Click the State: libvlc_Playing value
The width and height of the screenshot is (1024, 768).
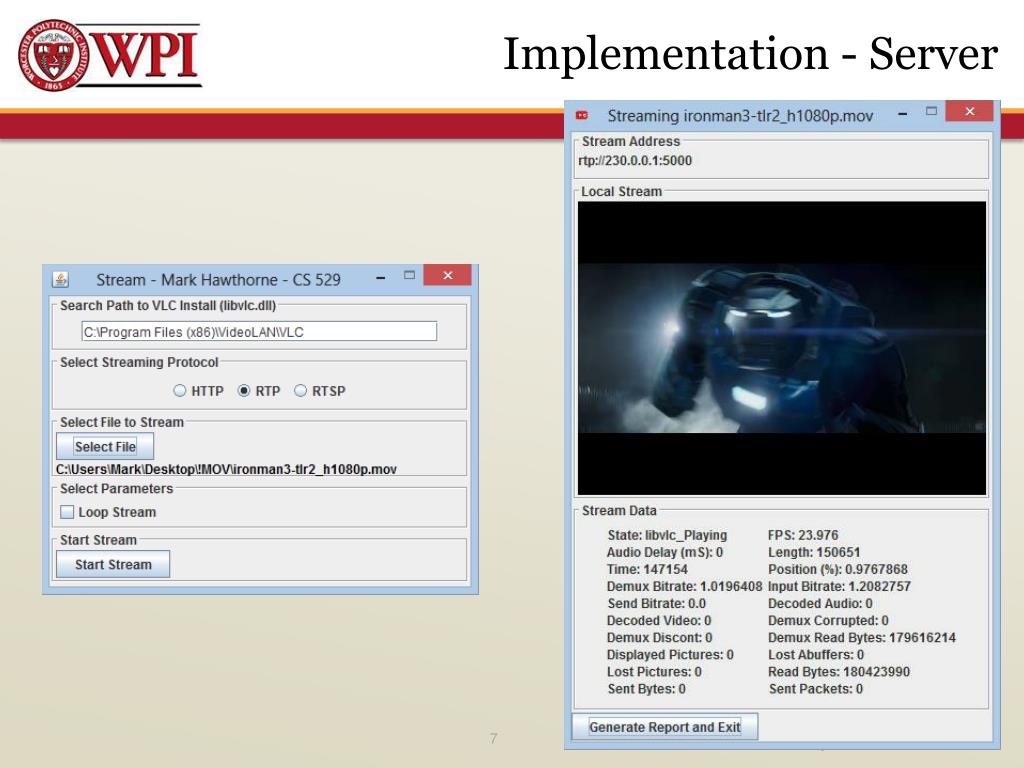[667, 535]
